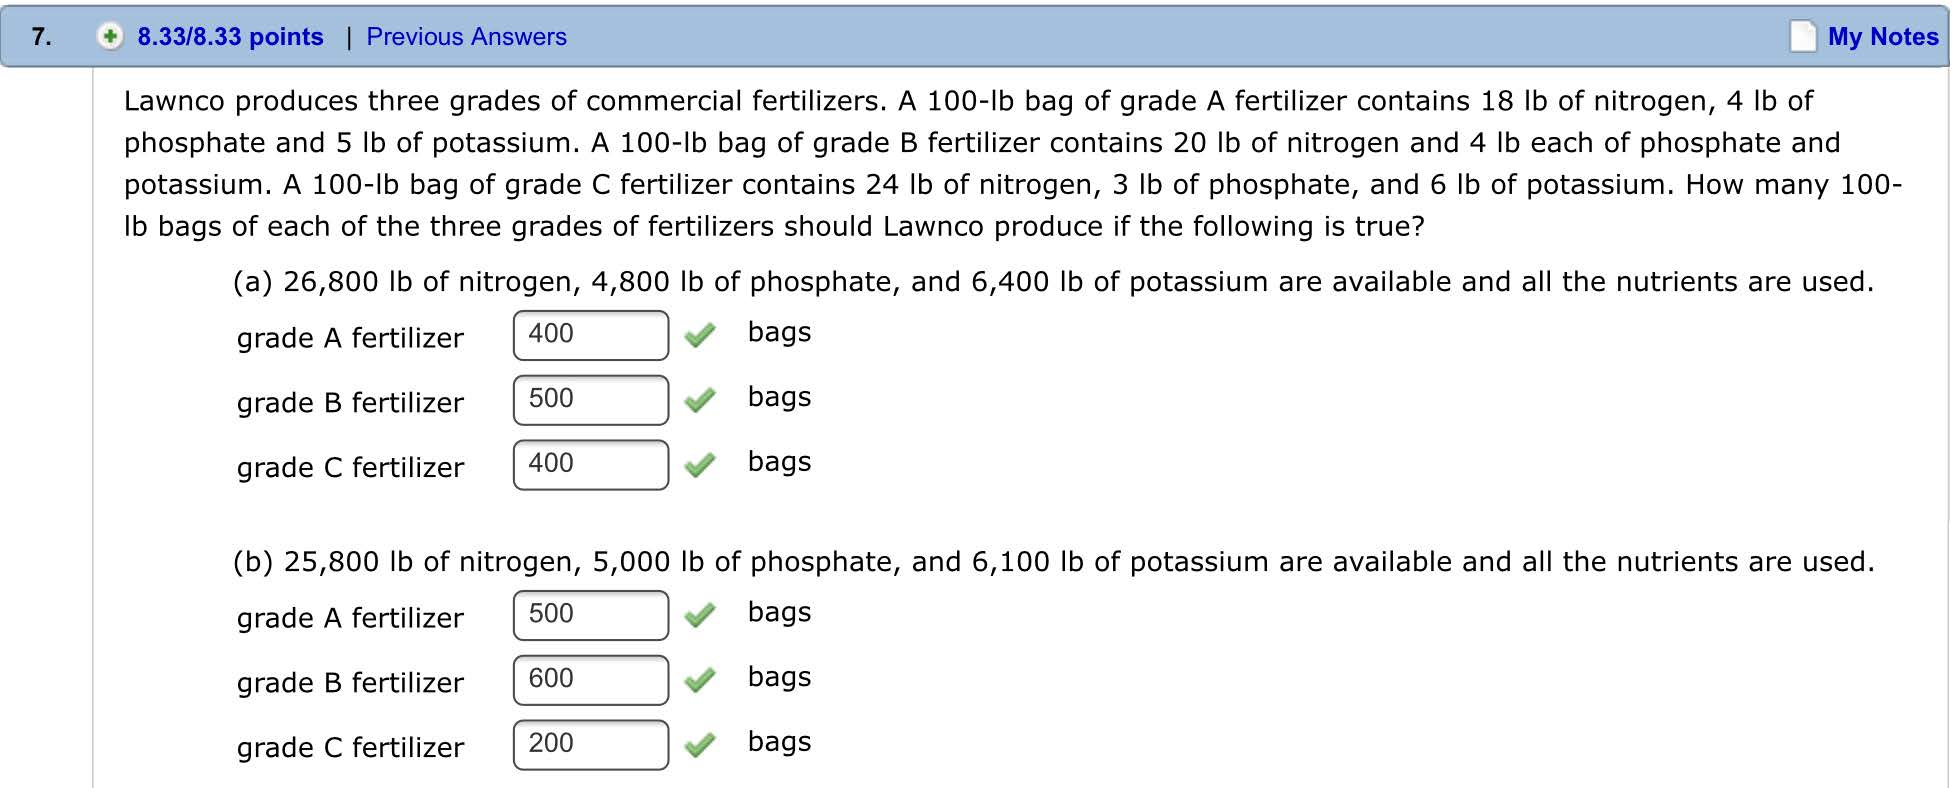Screen dimensions: 1953x788
Task: Open the Previous Answers link
Action: tap(466, 37)
